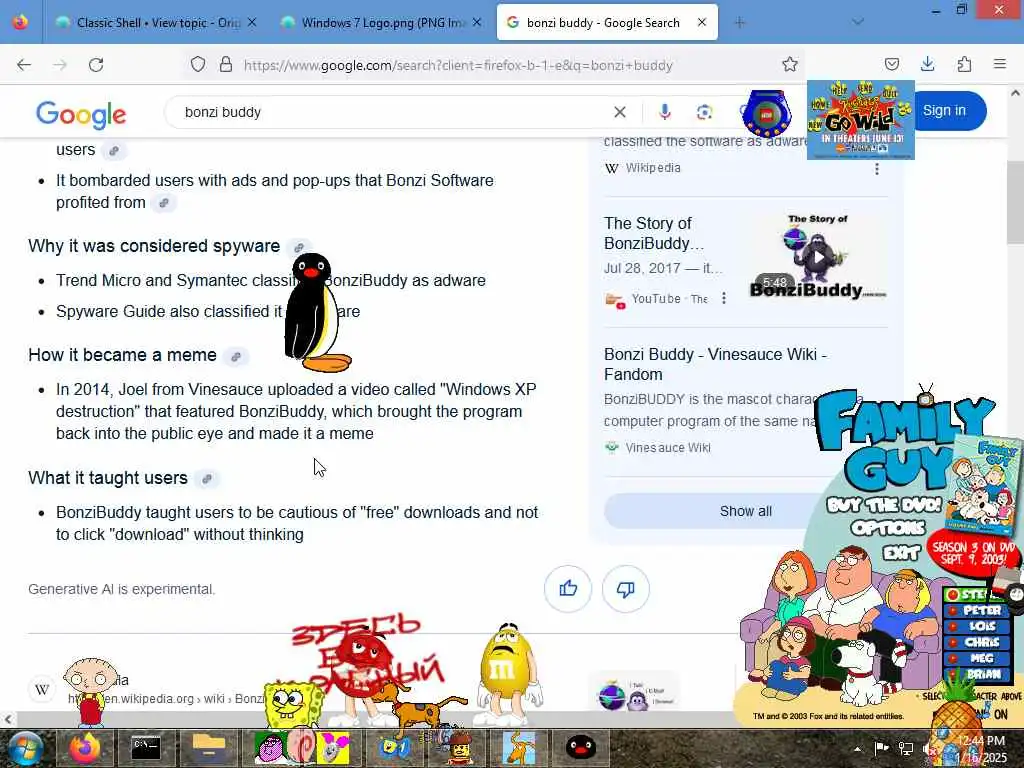Give thumbs down to the AI overview
Screen dimensions: 1024x768
click(626, 589)
